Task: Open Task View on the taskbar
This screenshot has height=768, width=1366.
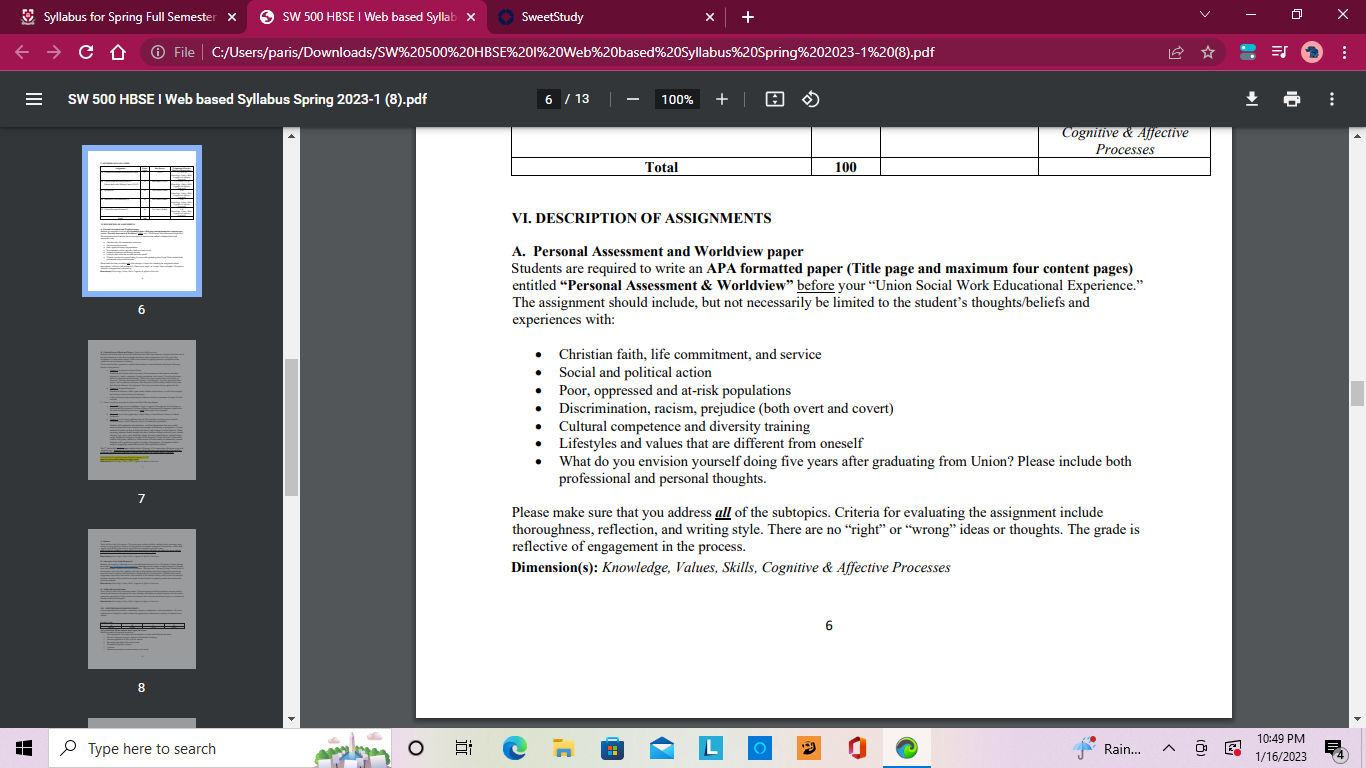Action: click(x=463, y=748)
